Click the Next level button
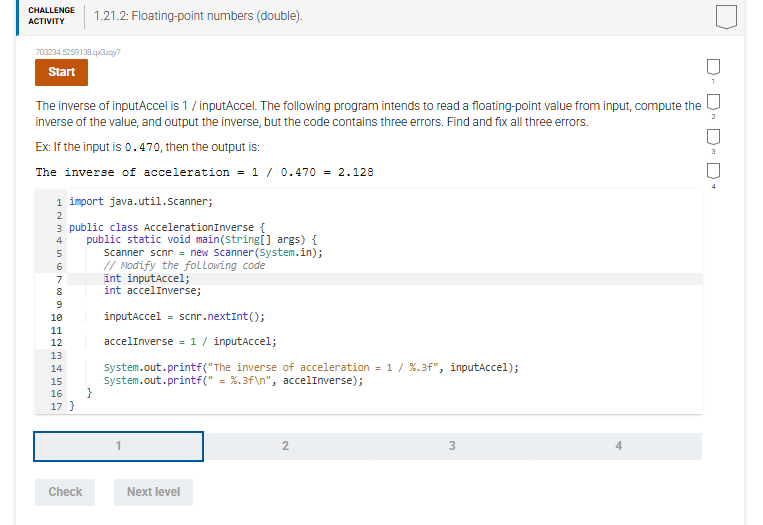This screenshot has width=763, height=525. coord(153,492)
